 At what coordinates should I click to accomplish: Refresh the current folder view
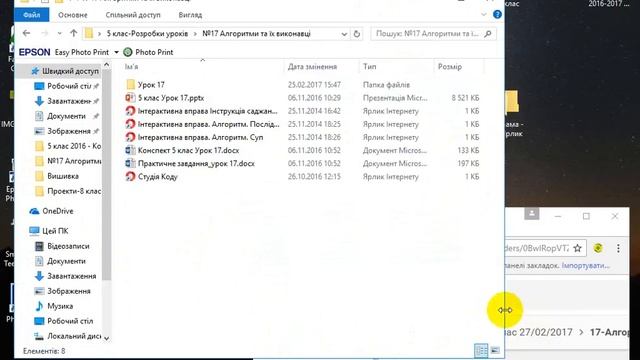[357, 34]
